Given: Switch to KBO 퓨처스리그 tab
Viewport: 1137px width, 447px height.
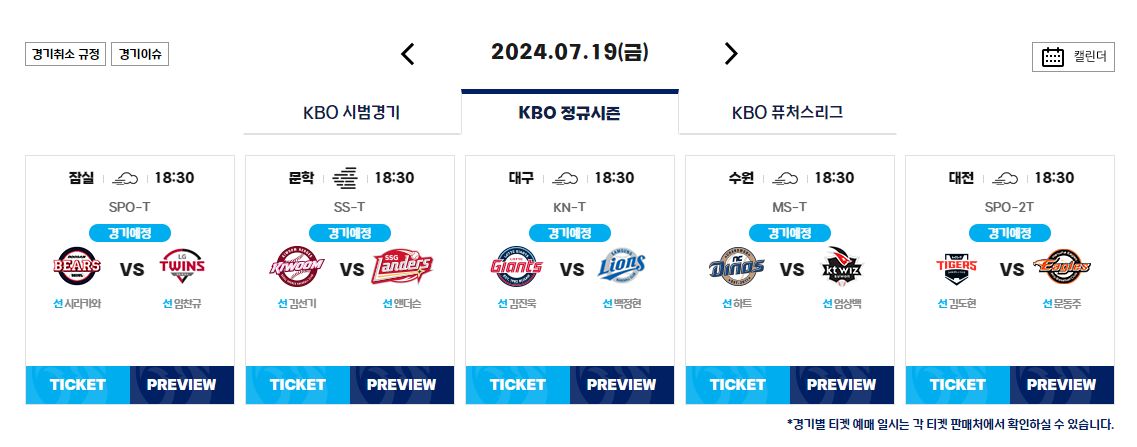Looking at the screenshot, I should (787, 113).
